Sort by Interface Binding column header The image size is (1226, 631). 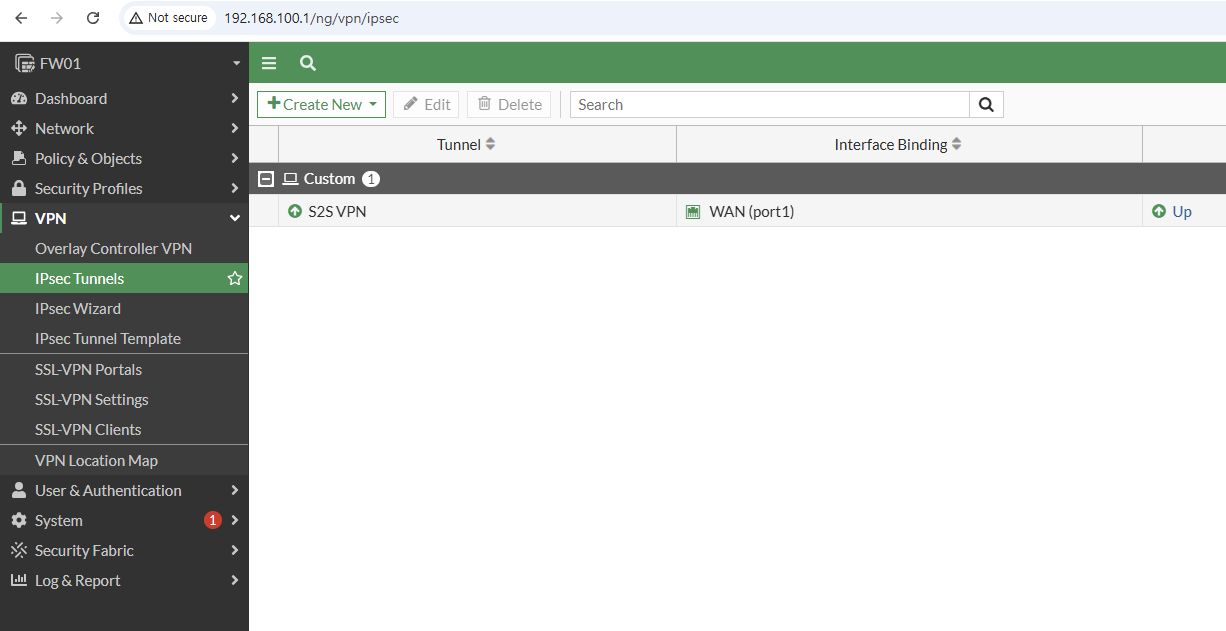(x=897, y=144)
